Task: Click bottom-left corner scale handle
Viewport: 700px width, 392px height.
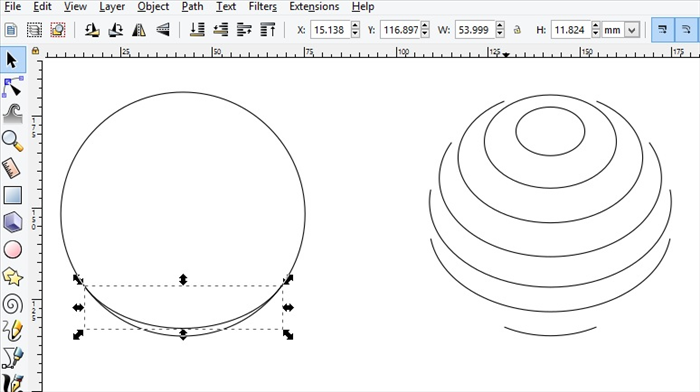Action: tap(78, 334)
